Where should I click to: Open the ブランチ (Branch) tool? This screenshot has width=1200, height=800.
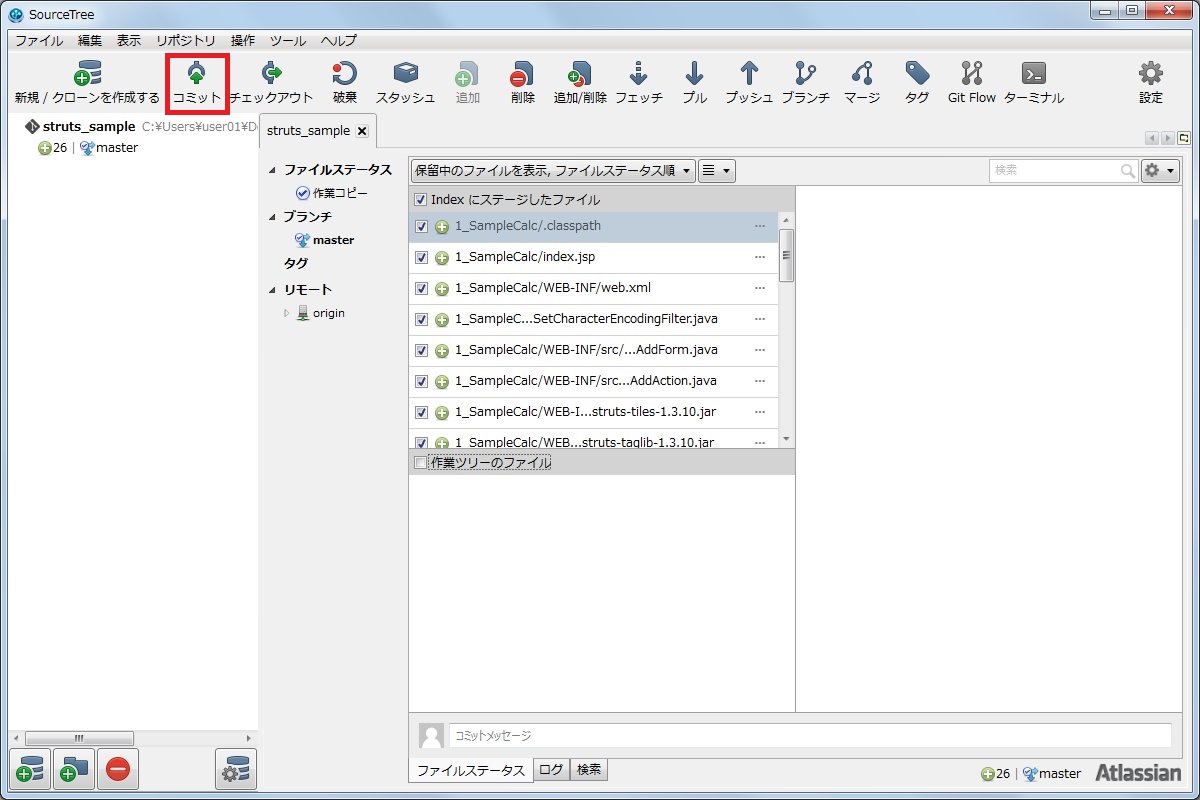805,82
